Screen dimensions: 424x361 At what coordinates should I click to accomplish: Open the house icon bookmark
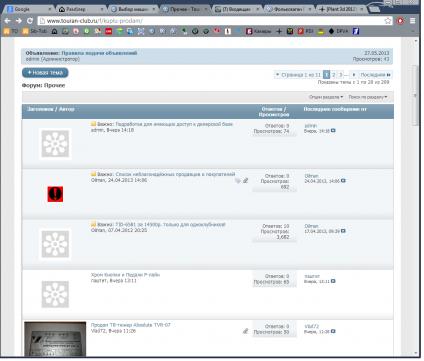[x=54, y=31]
